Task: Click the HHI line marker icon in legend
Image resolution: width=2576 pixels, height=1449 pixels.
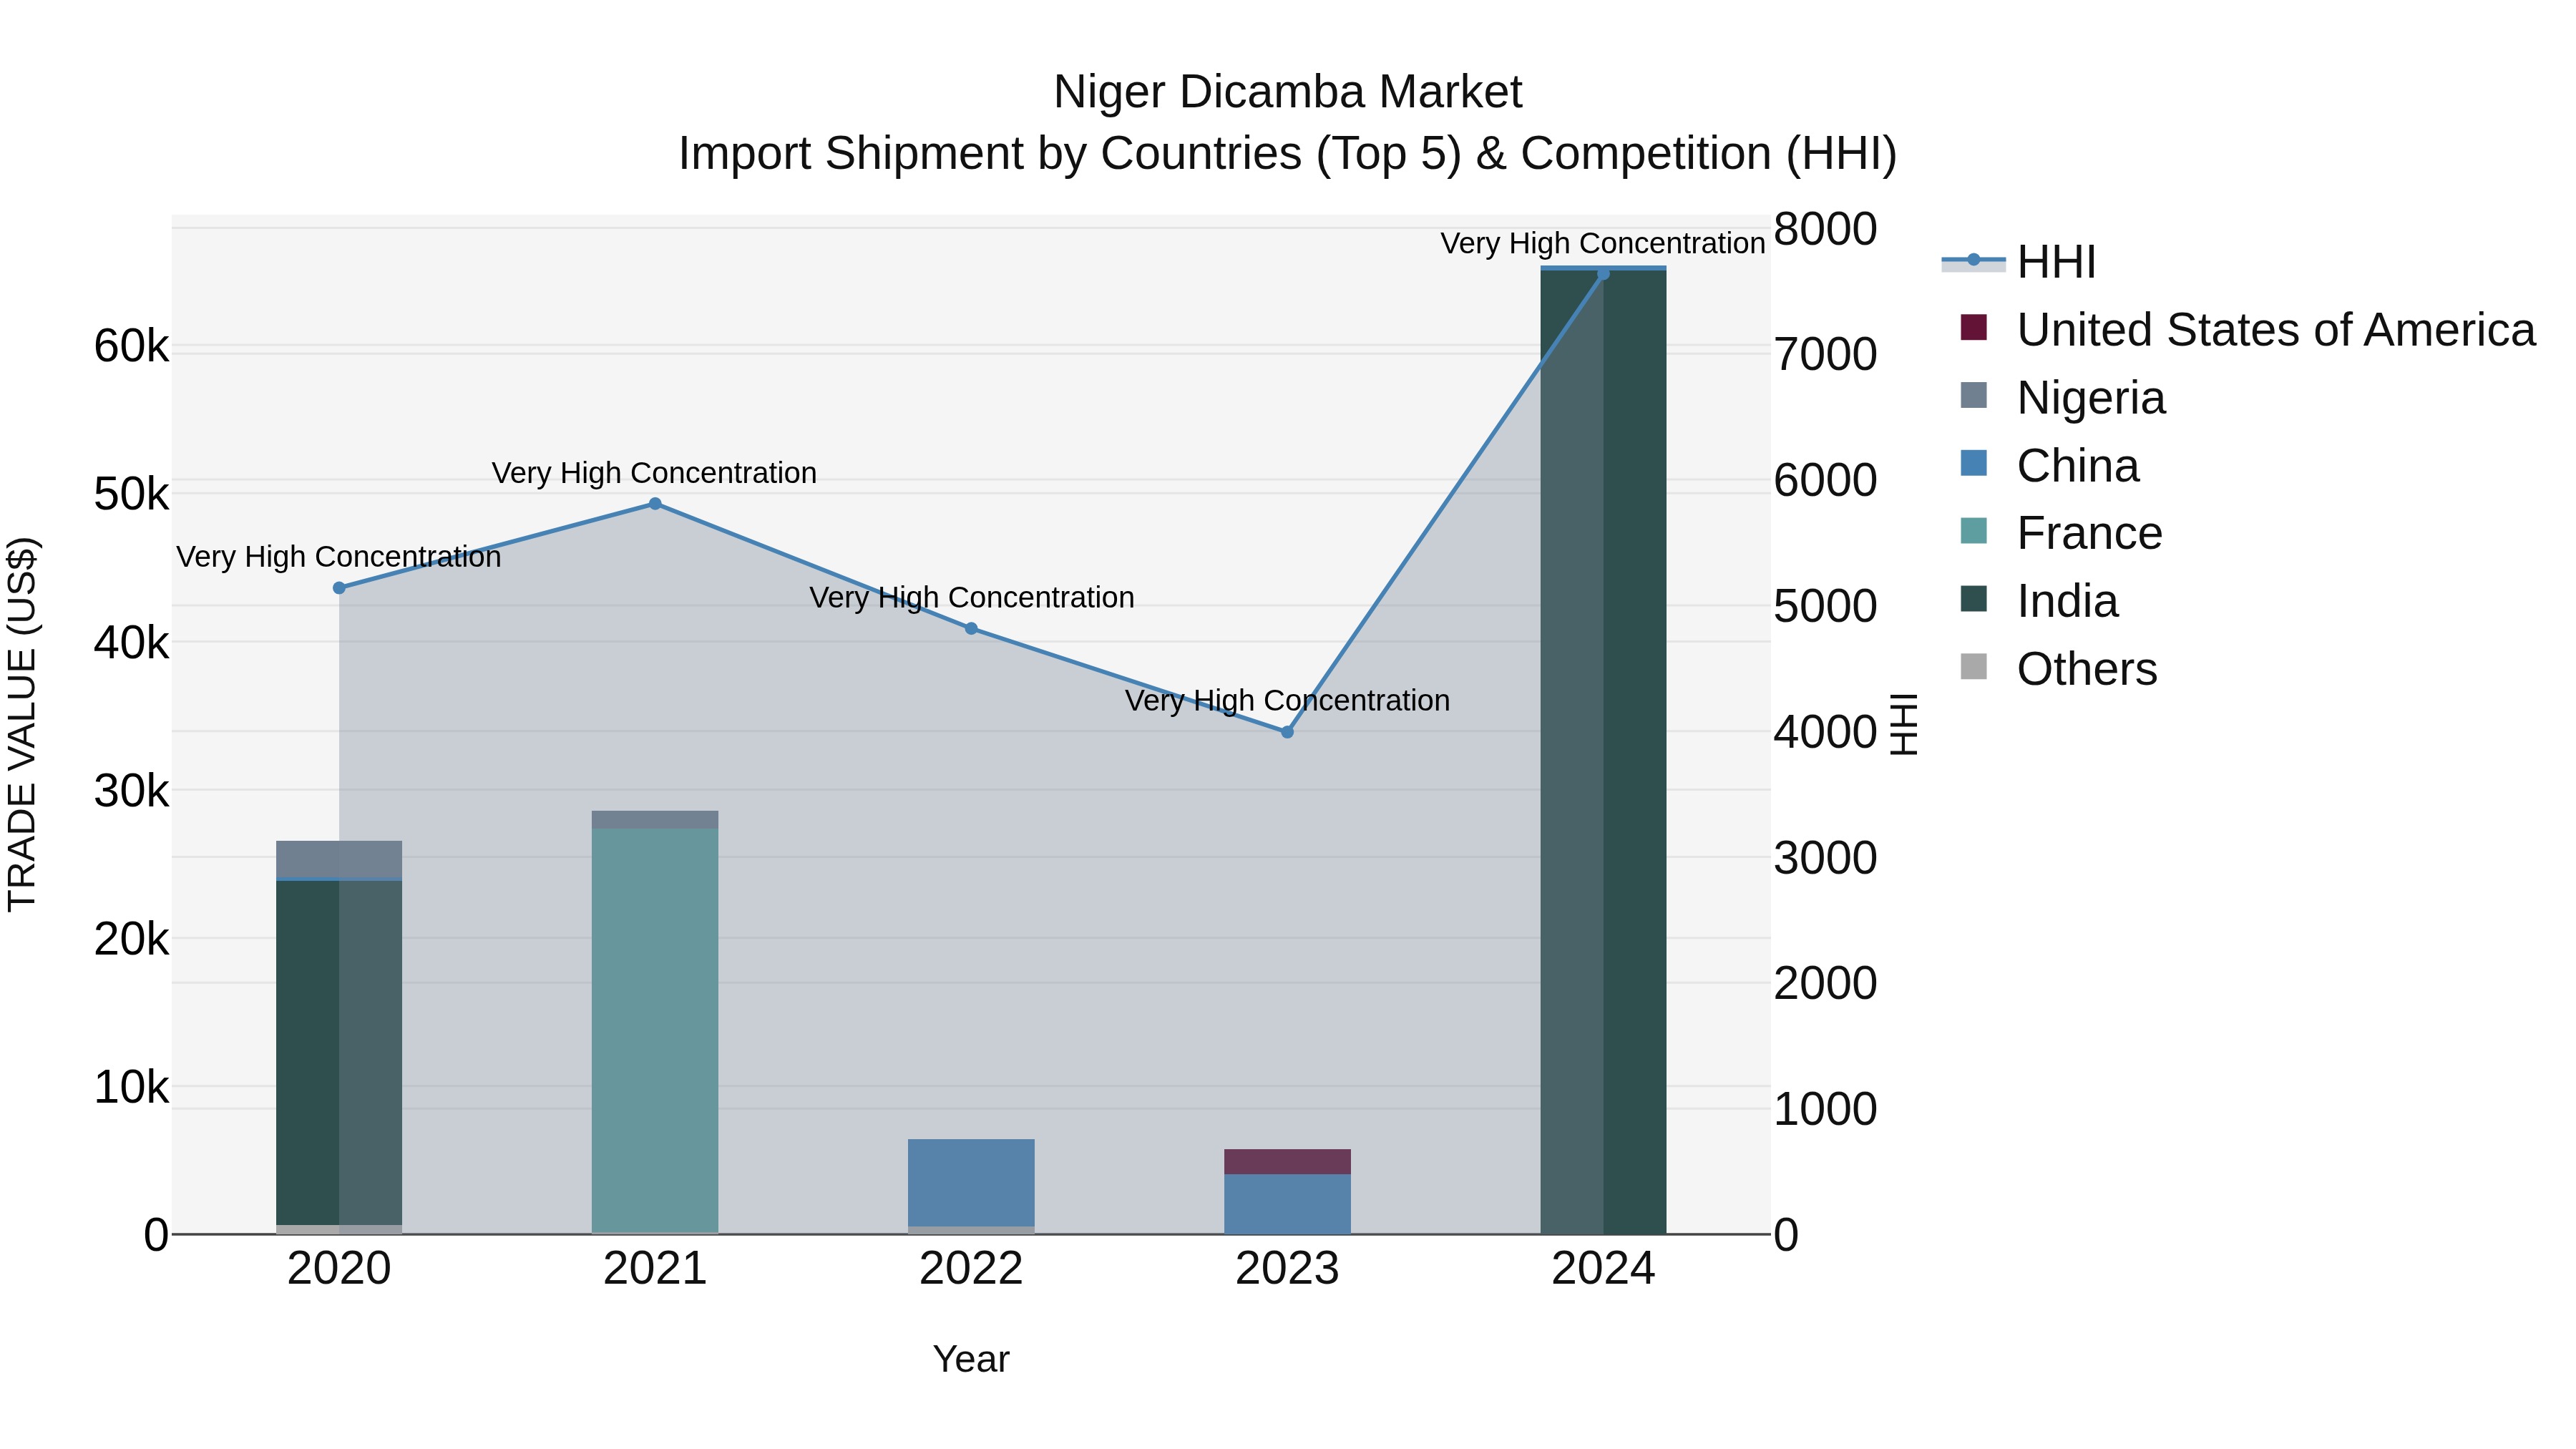Action: tap(1974, 260)
